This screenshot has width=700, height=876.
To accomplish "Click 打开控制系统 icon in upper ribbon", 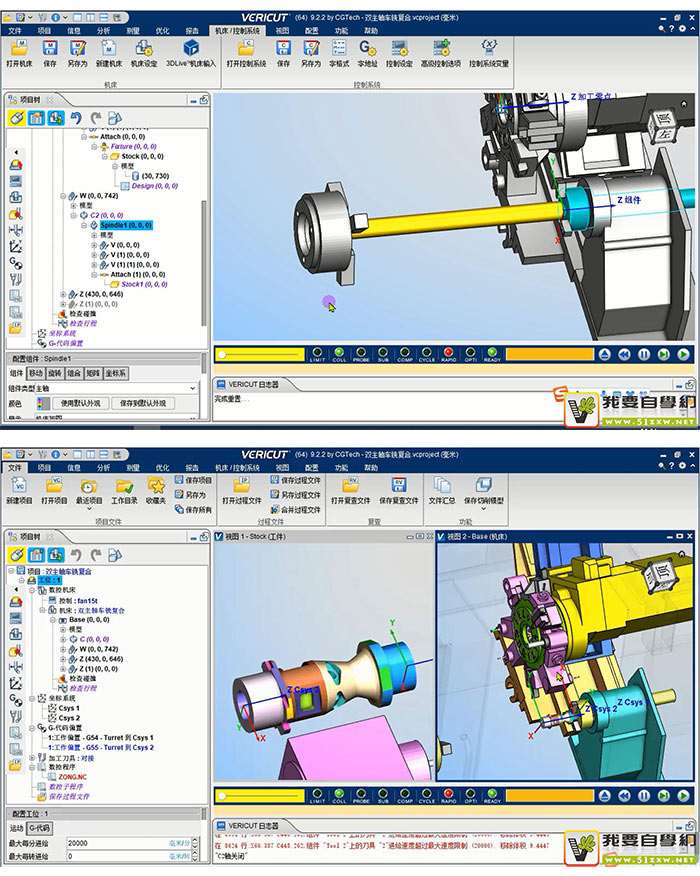I will click(x=246, y=49).
